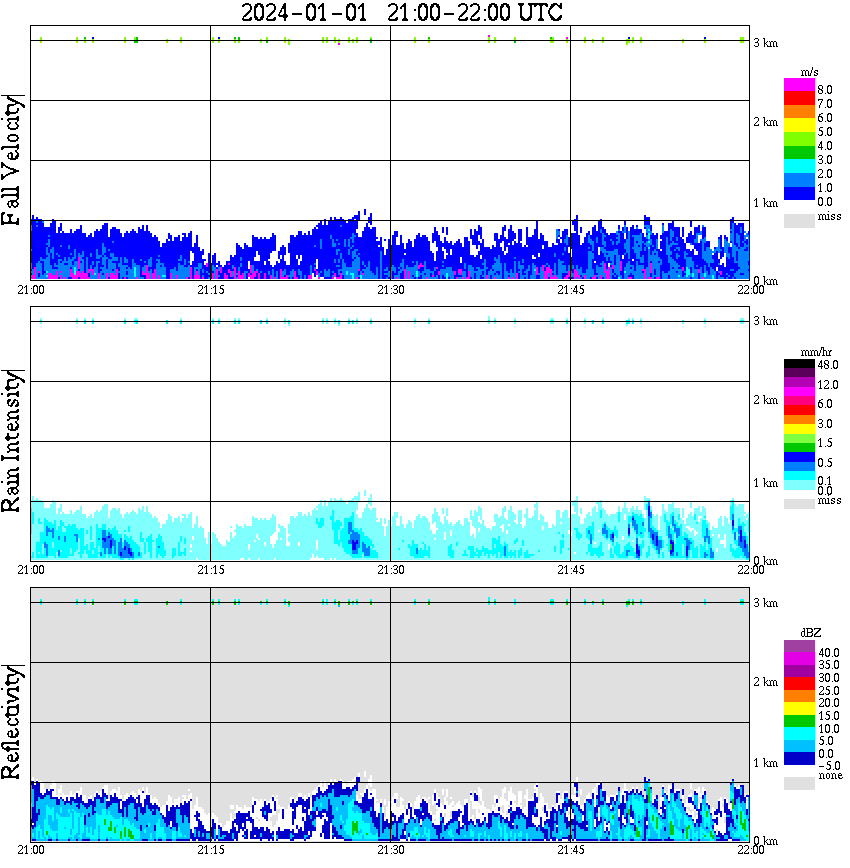The height and width of the screenshot is (868, 850).
Task: Click the 'none' label in the dBZ legend
Action: tap(830, 776)
